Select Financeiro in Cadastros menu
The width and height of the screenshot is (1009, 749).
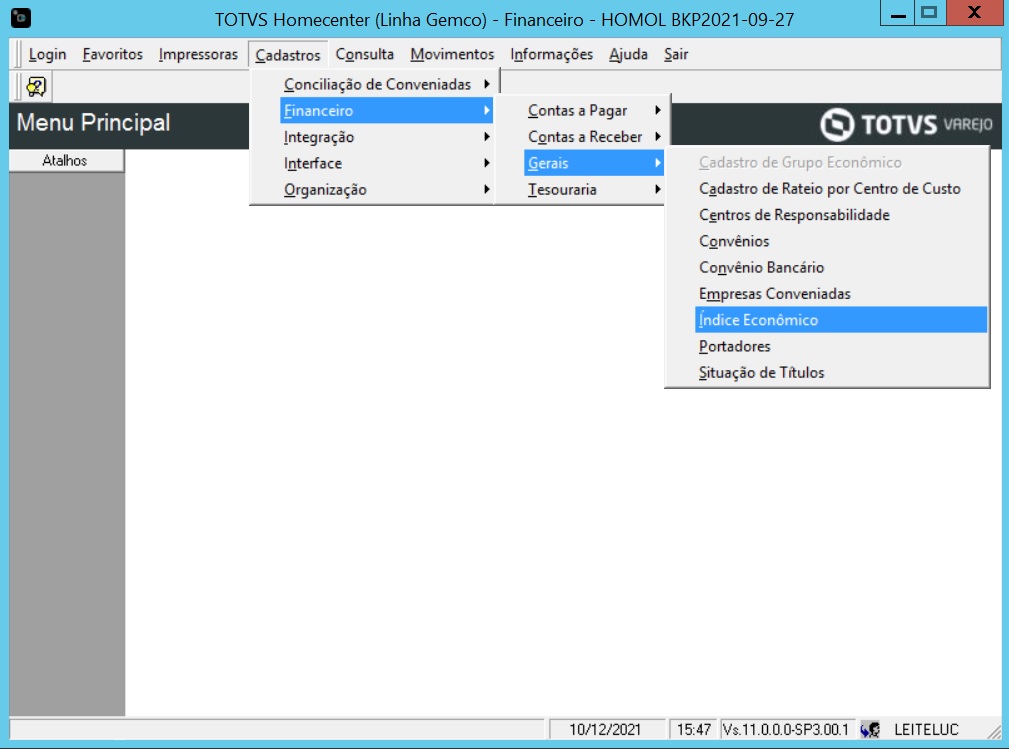(387, 111)
